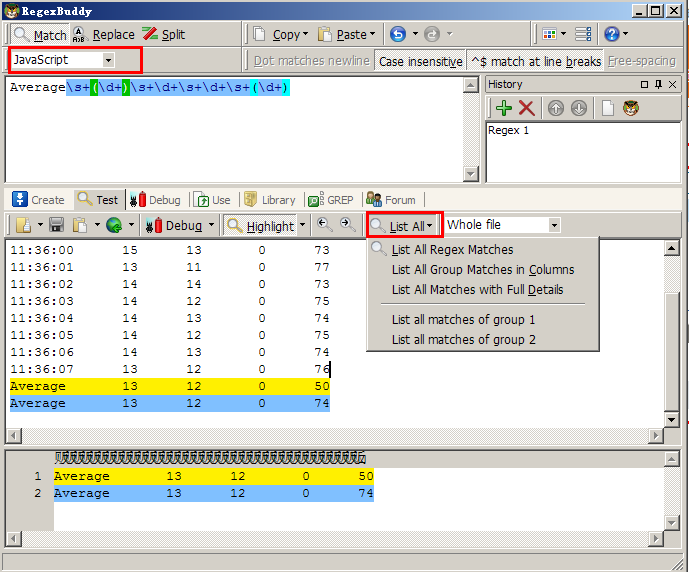
Task: Close the History panel
Action: click(672, 84)
